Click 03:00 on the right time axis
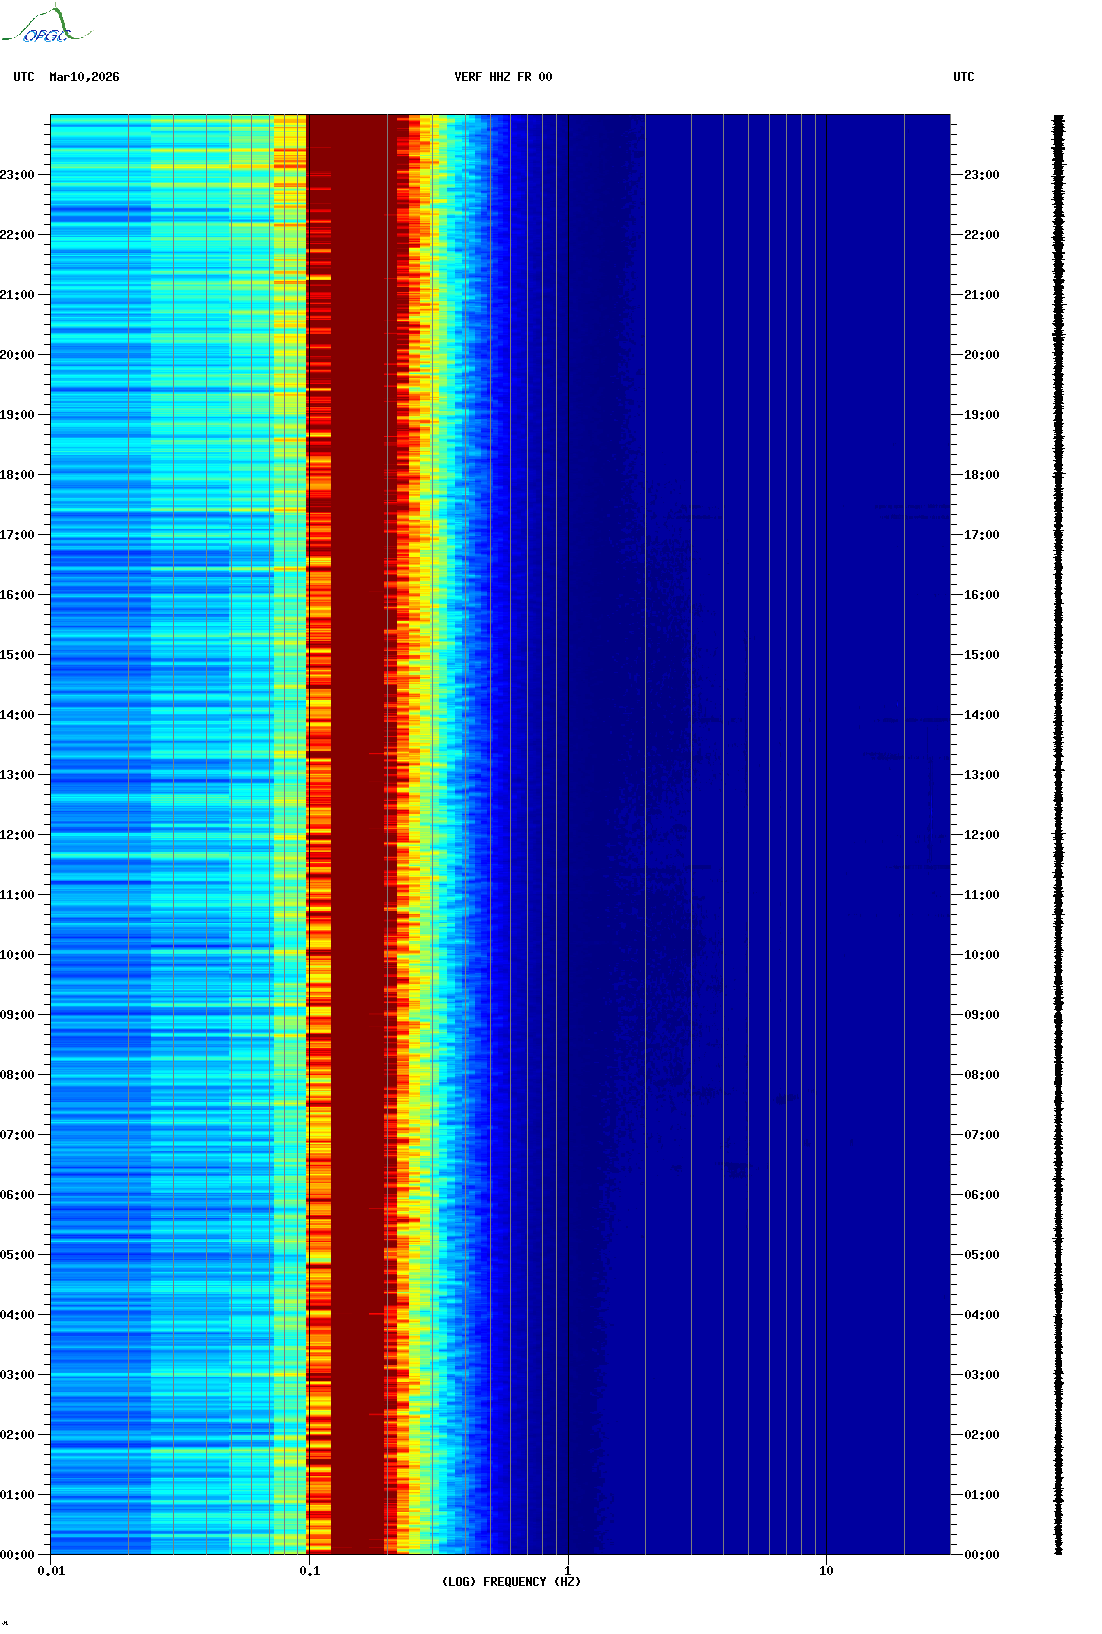This screenshot has height=1634, width=1102. 982,1375
